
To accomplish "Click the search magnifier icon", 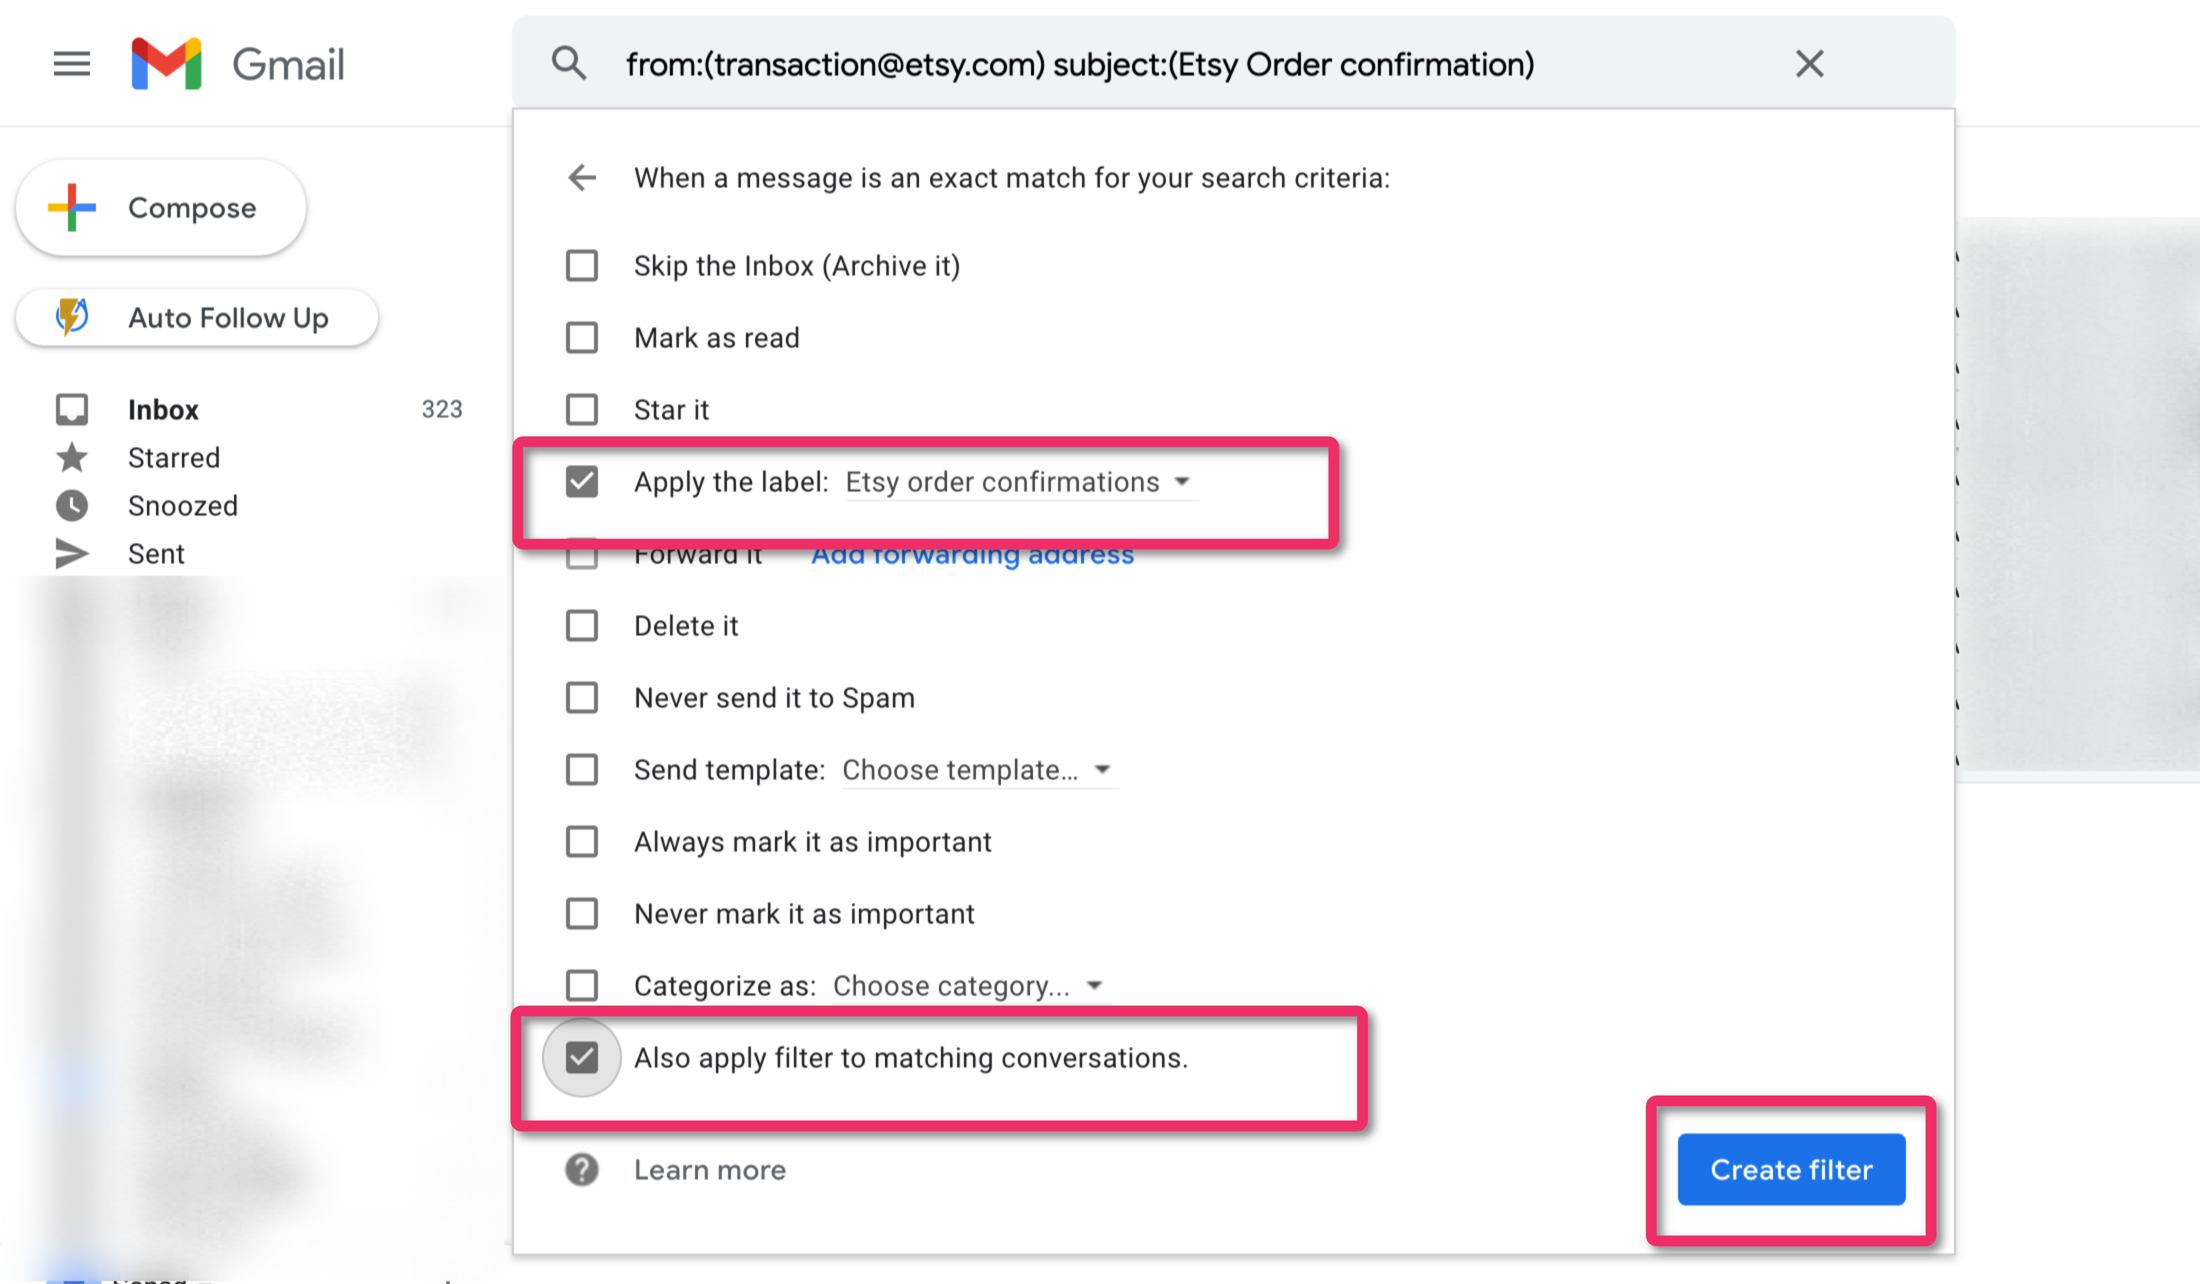I will [569, 64].
